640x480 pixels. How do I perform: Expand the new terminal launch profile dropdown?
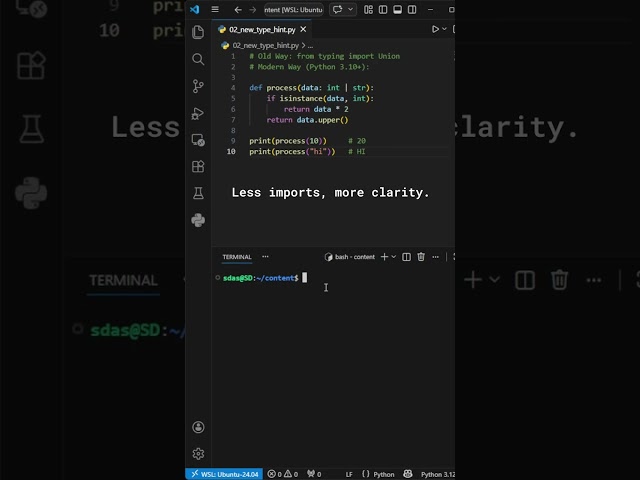(393, 257)
